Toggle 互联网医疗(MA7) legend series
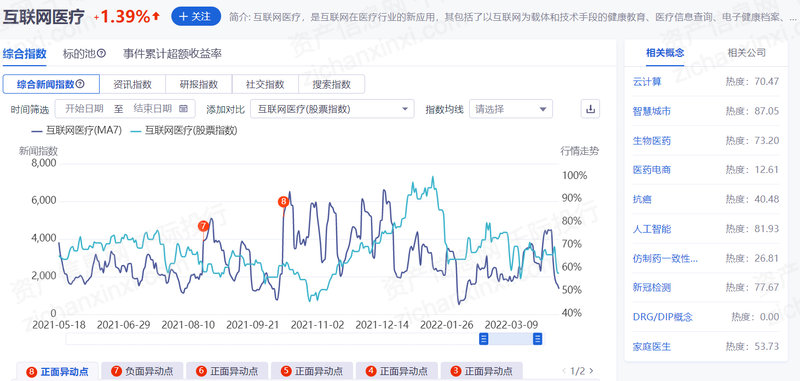The width and height of the screenshot is (800, 381). click(77, 131)
